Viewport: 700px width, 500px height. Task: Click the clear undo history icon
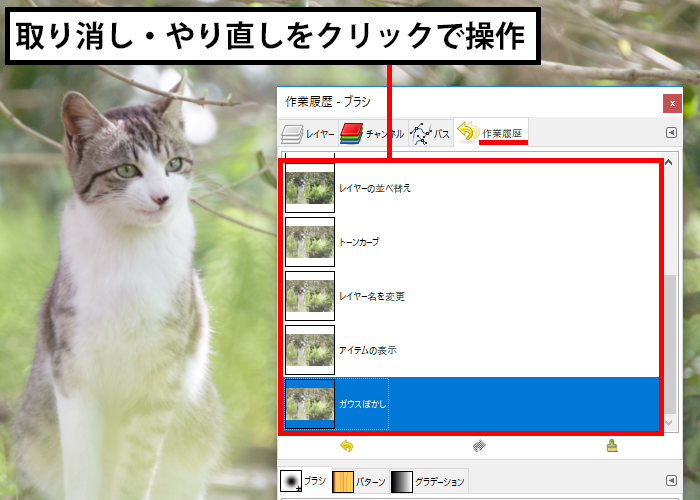pos(612,446)
